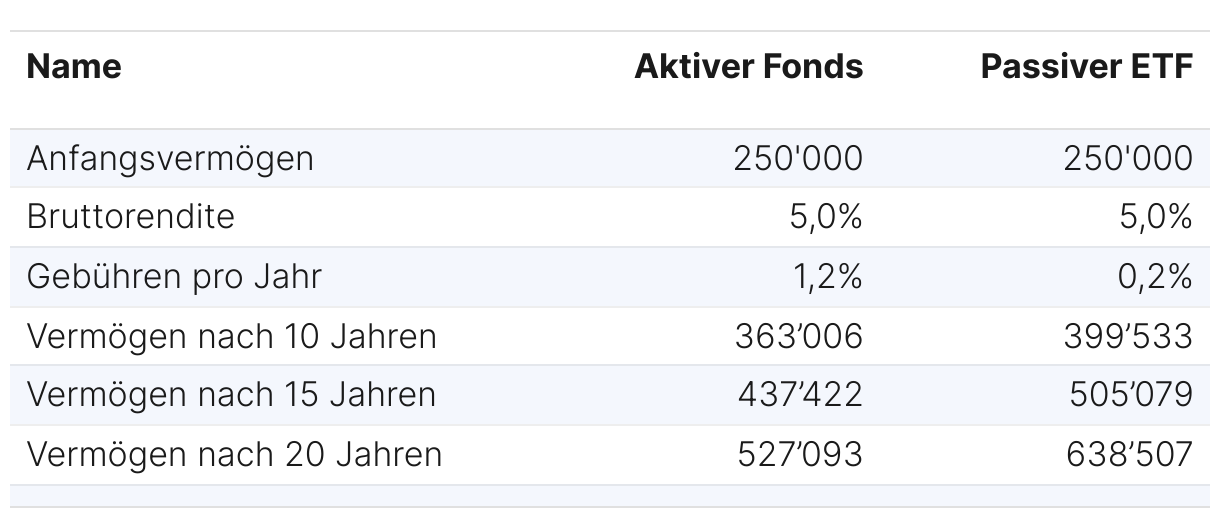Click the empty bottom table row
This screenshot has width=1220, height=518.
click(610, 496)
